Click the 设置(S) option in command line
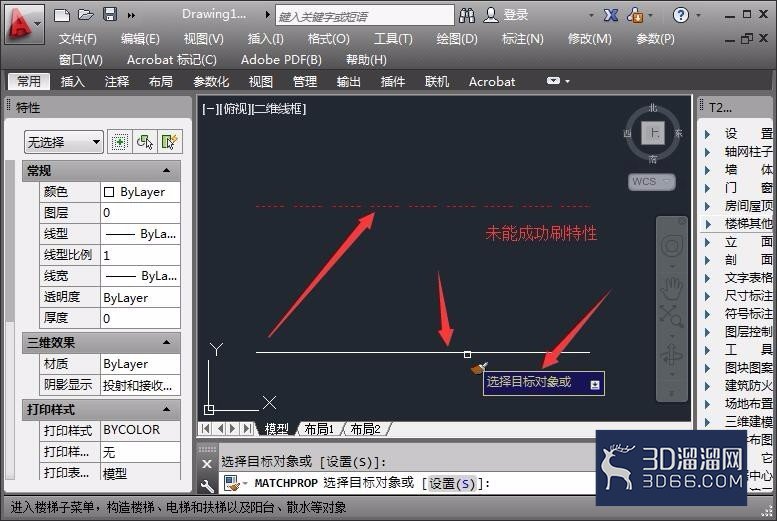 coord(452,483)
